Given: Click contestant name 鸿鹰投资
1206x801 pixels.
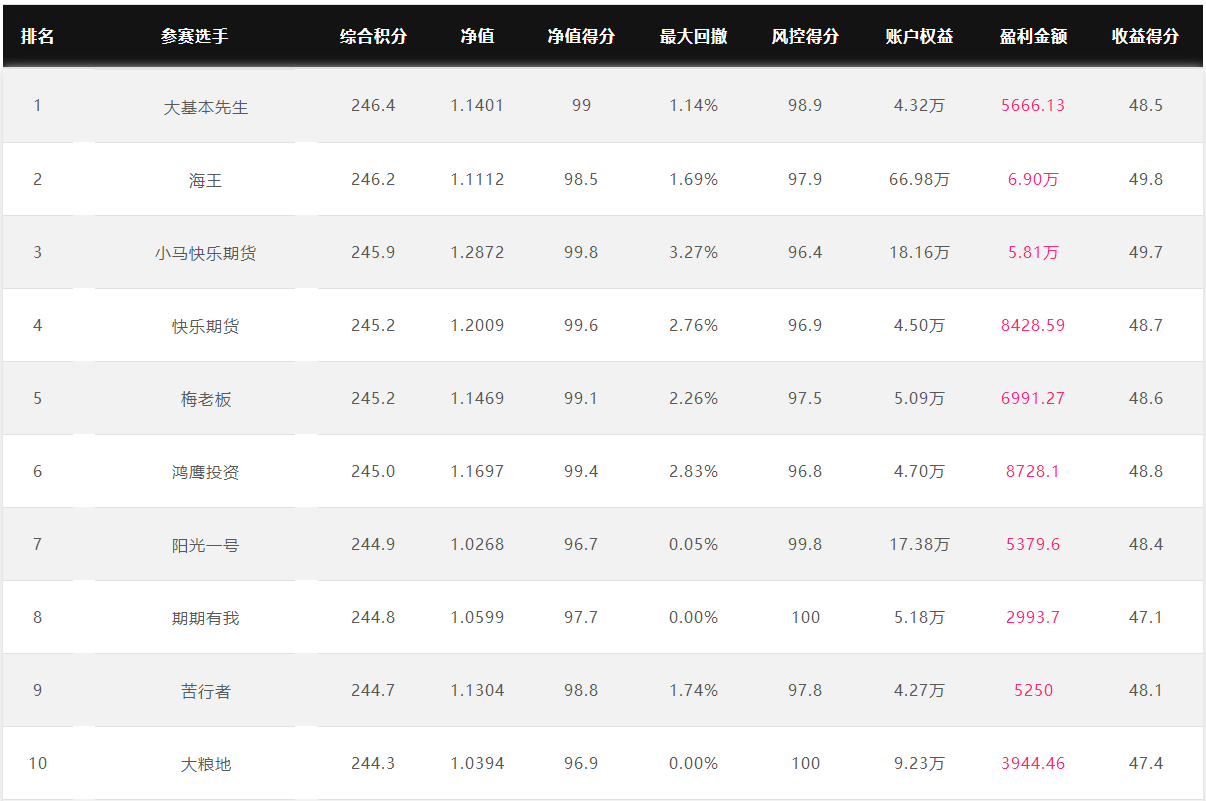Looking at the screenshot, I should point(205,472).
